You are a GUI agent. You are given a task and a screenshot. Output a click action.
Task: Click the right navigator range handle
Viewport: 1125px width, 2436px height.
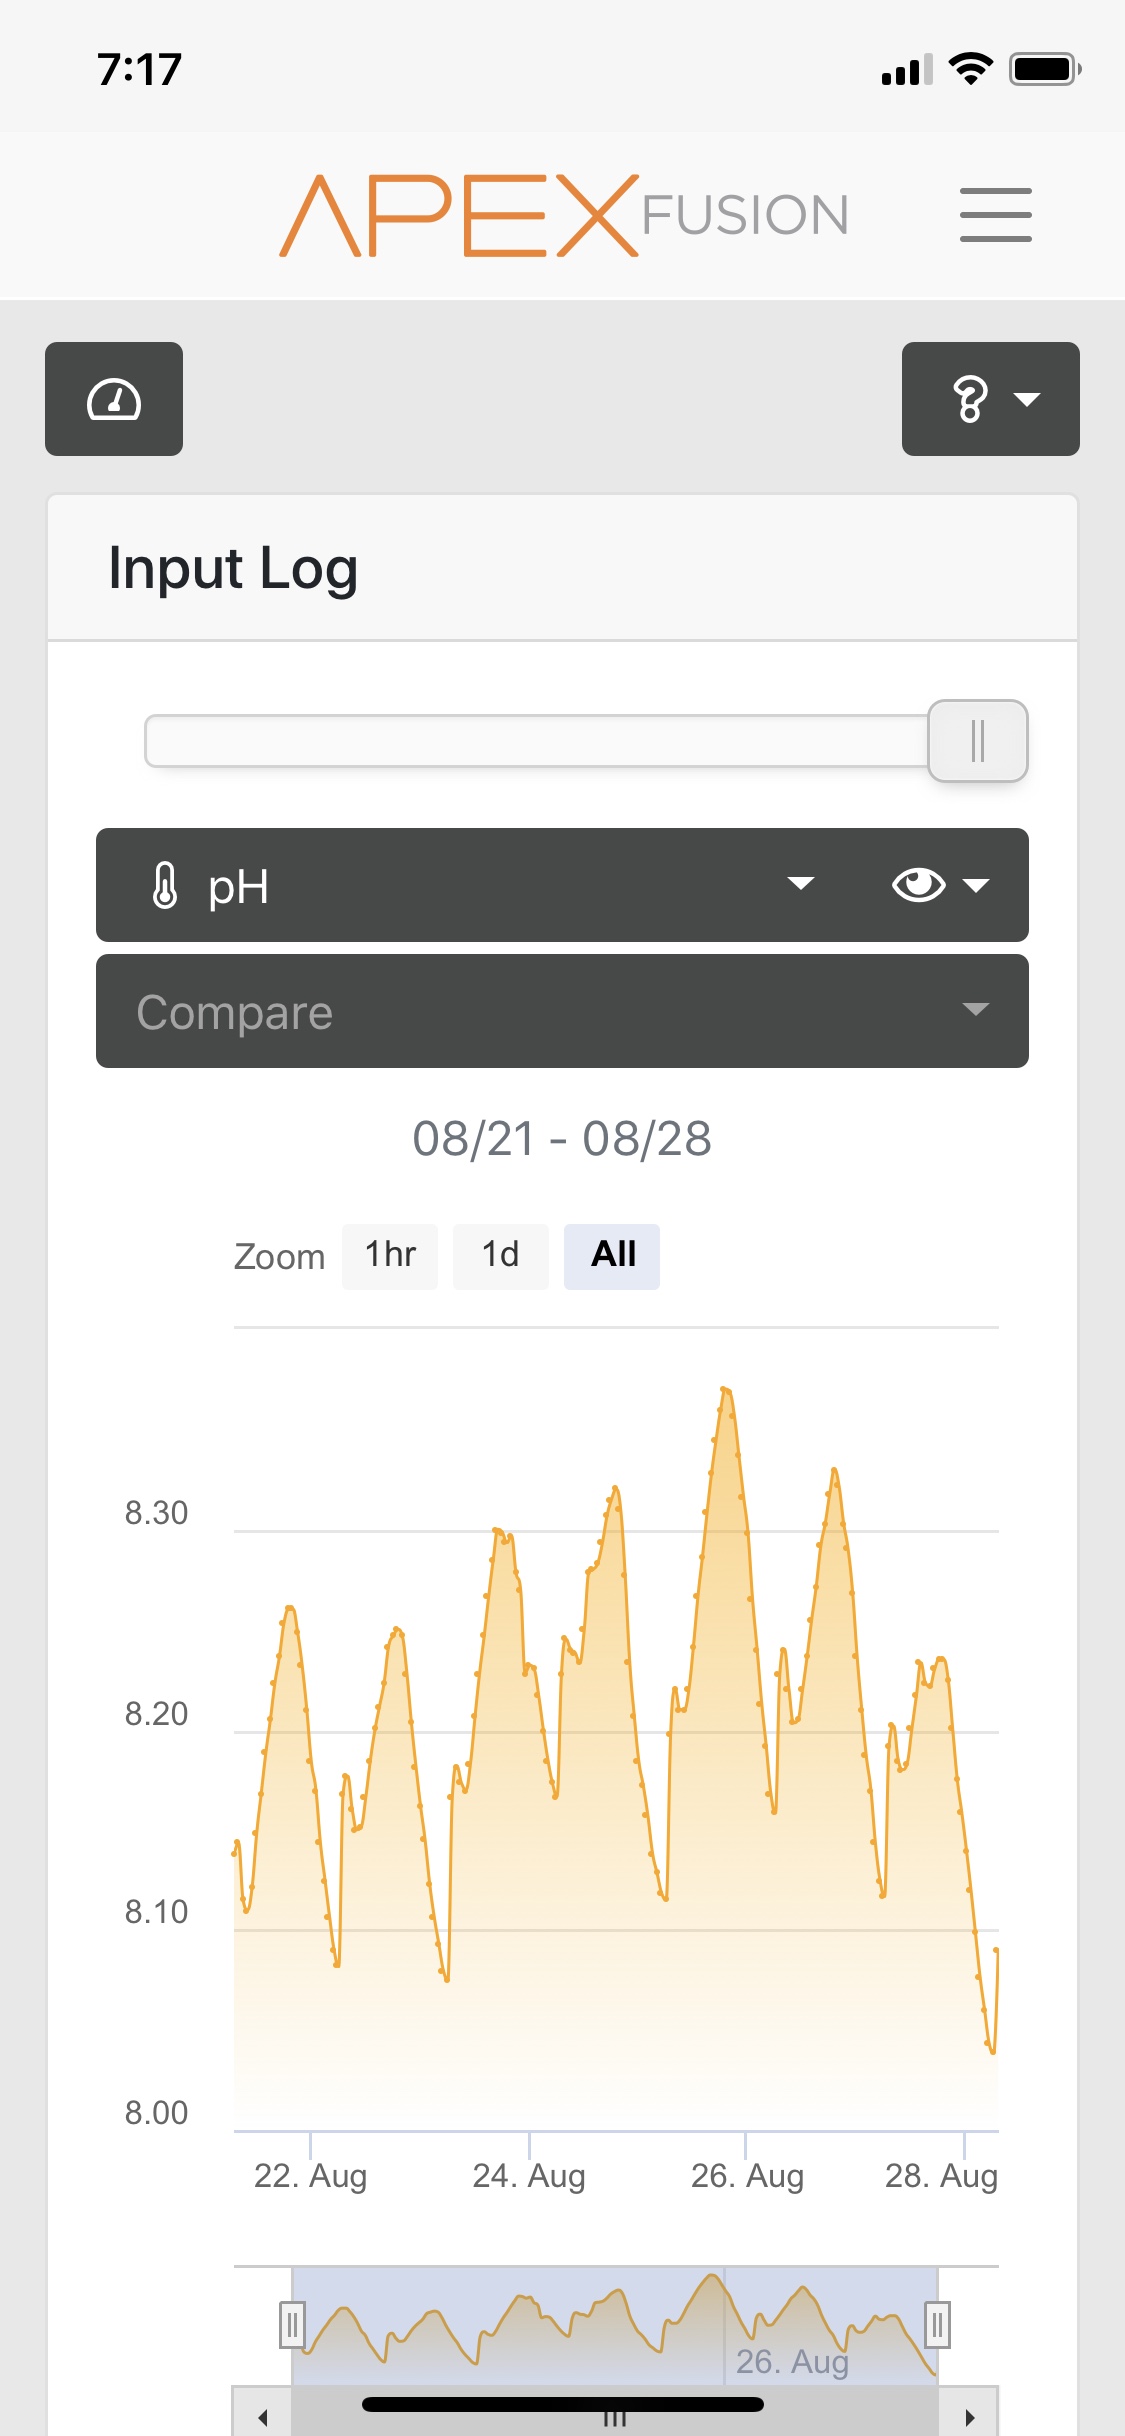point(937,2325)
